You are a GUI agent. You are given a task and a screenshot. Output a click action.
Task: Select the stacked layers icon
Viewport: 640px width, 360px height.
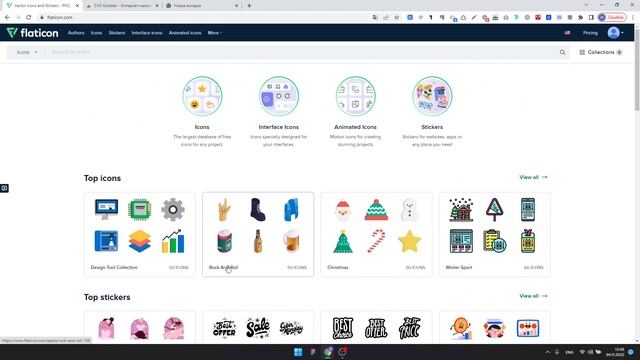click(140, 241)
